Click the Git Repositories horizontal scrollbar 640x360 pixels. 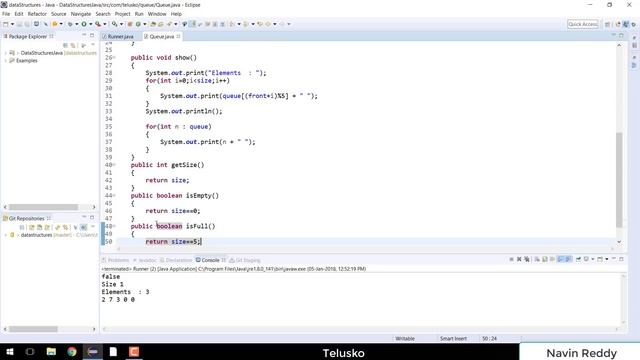coord(33,329)
